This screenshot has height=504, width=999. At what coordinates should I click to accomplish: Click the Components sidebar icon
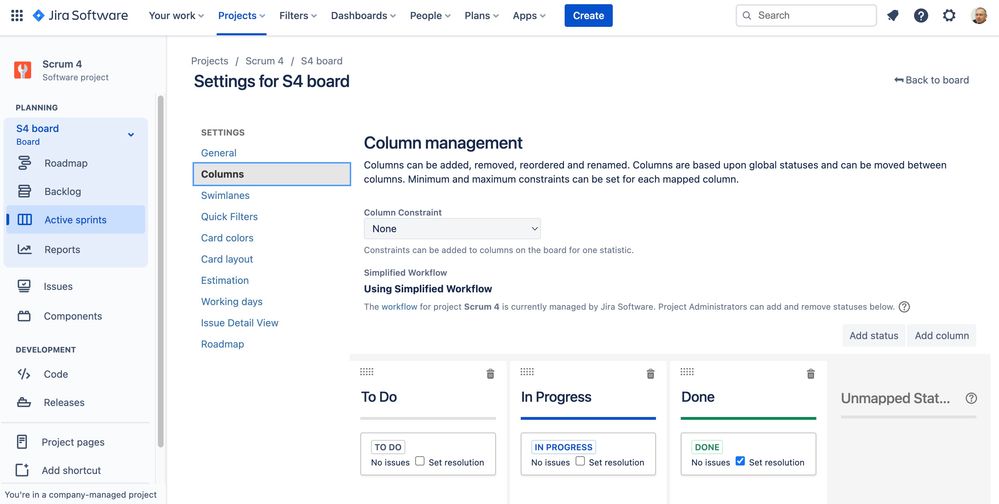click(x=24, y=316)
